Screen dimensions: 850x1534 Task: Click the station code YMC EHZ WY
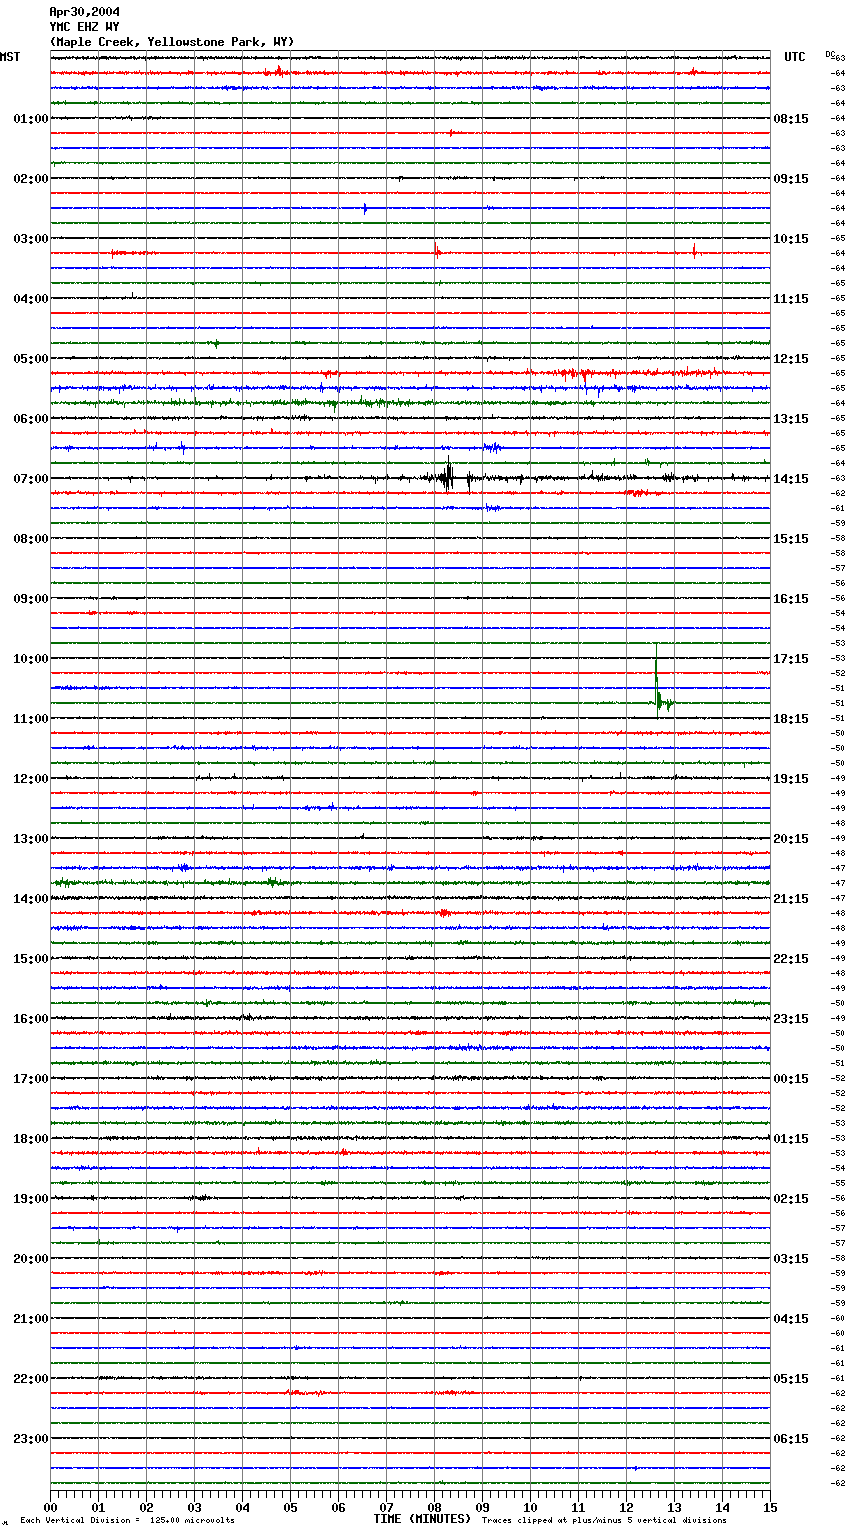[84, 27]
